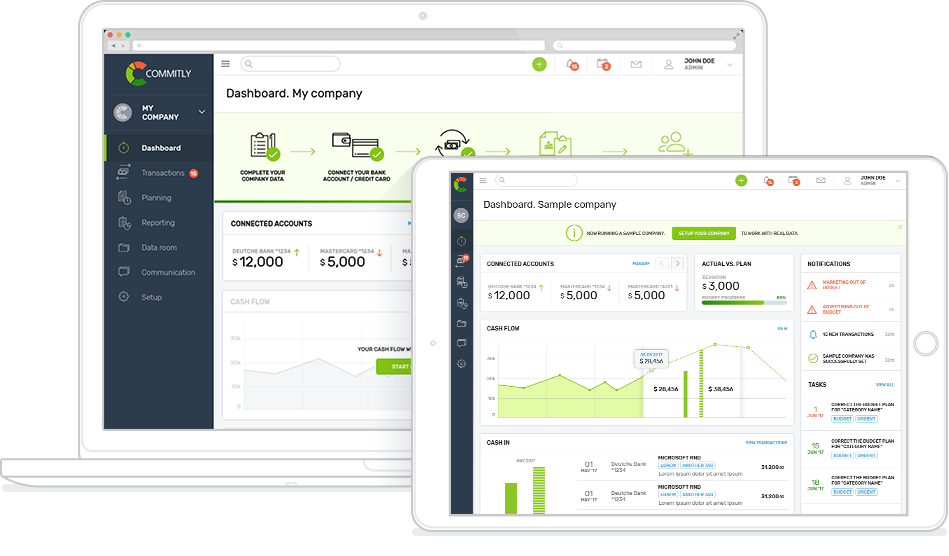Open the View All link in Tasks
This screenshot has width=949, height=556.
click(884, 384)
